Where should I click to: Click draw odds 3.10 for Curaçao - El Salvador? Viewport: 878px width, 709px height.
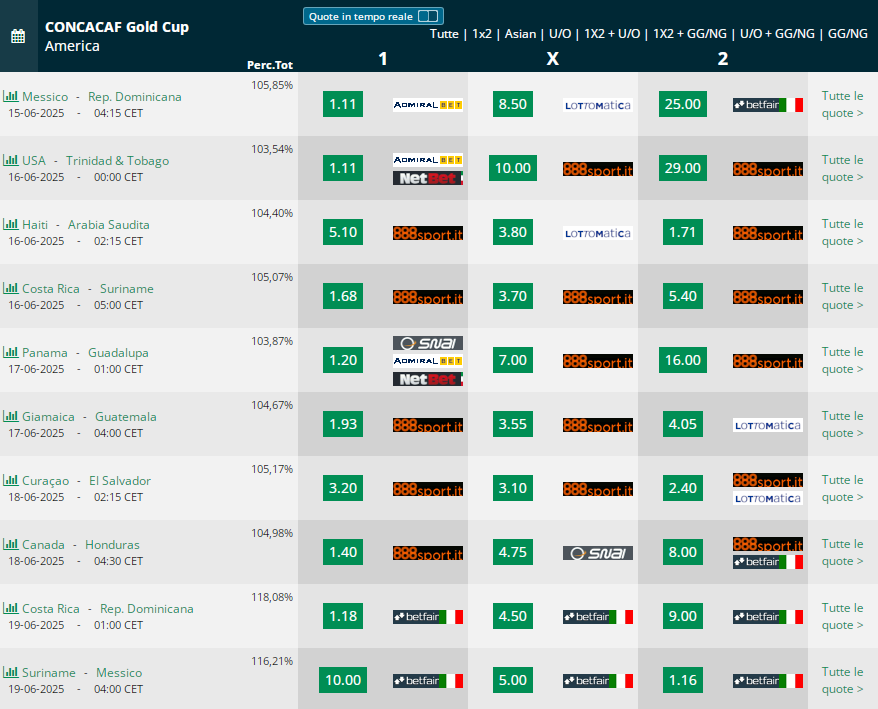click(x=513, y=488)
